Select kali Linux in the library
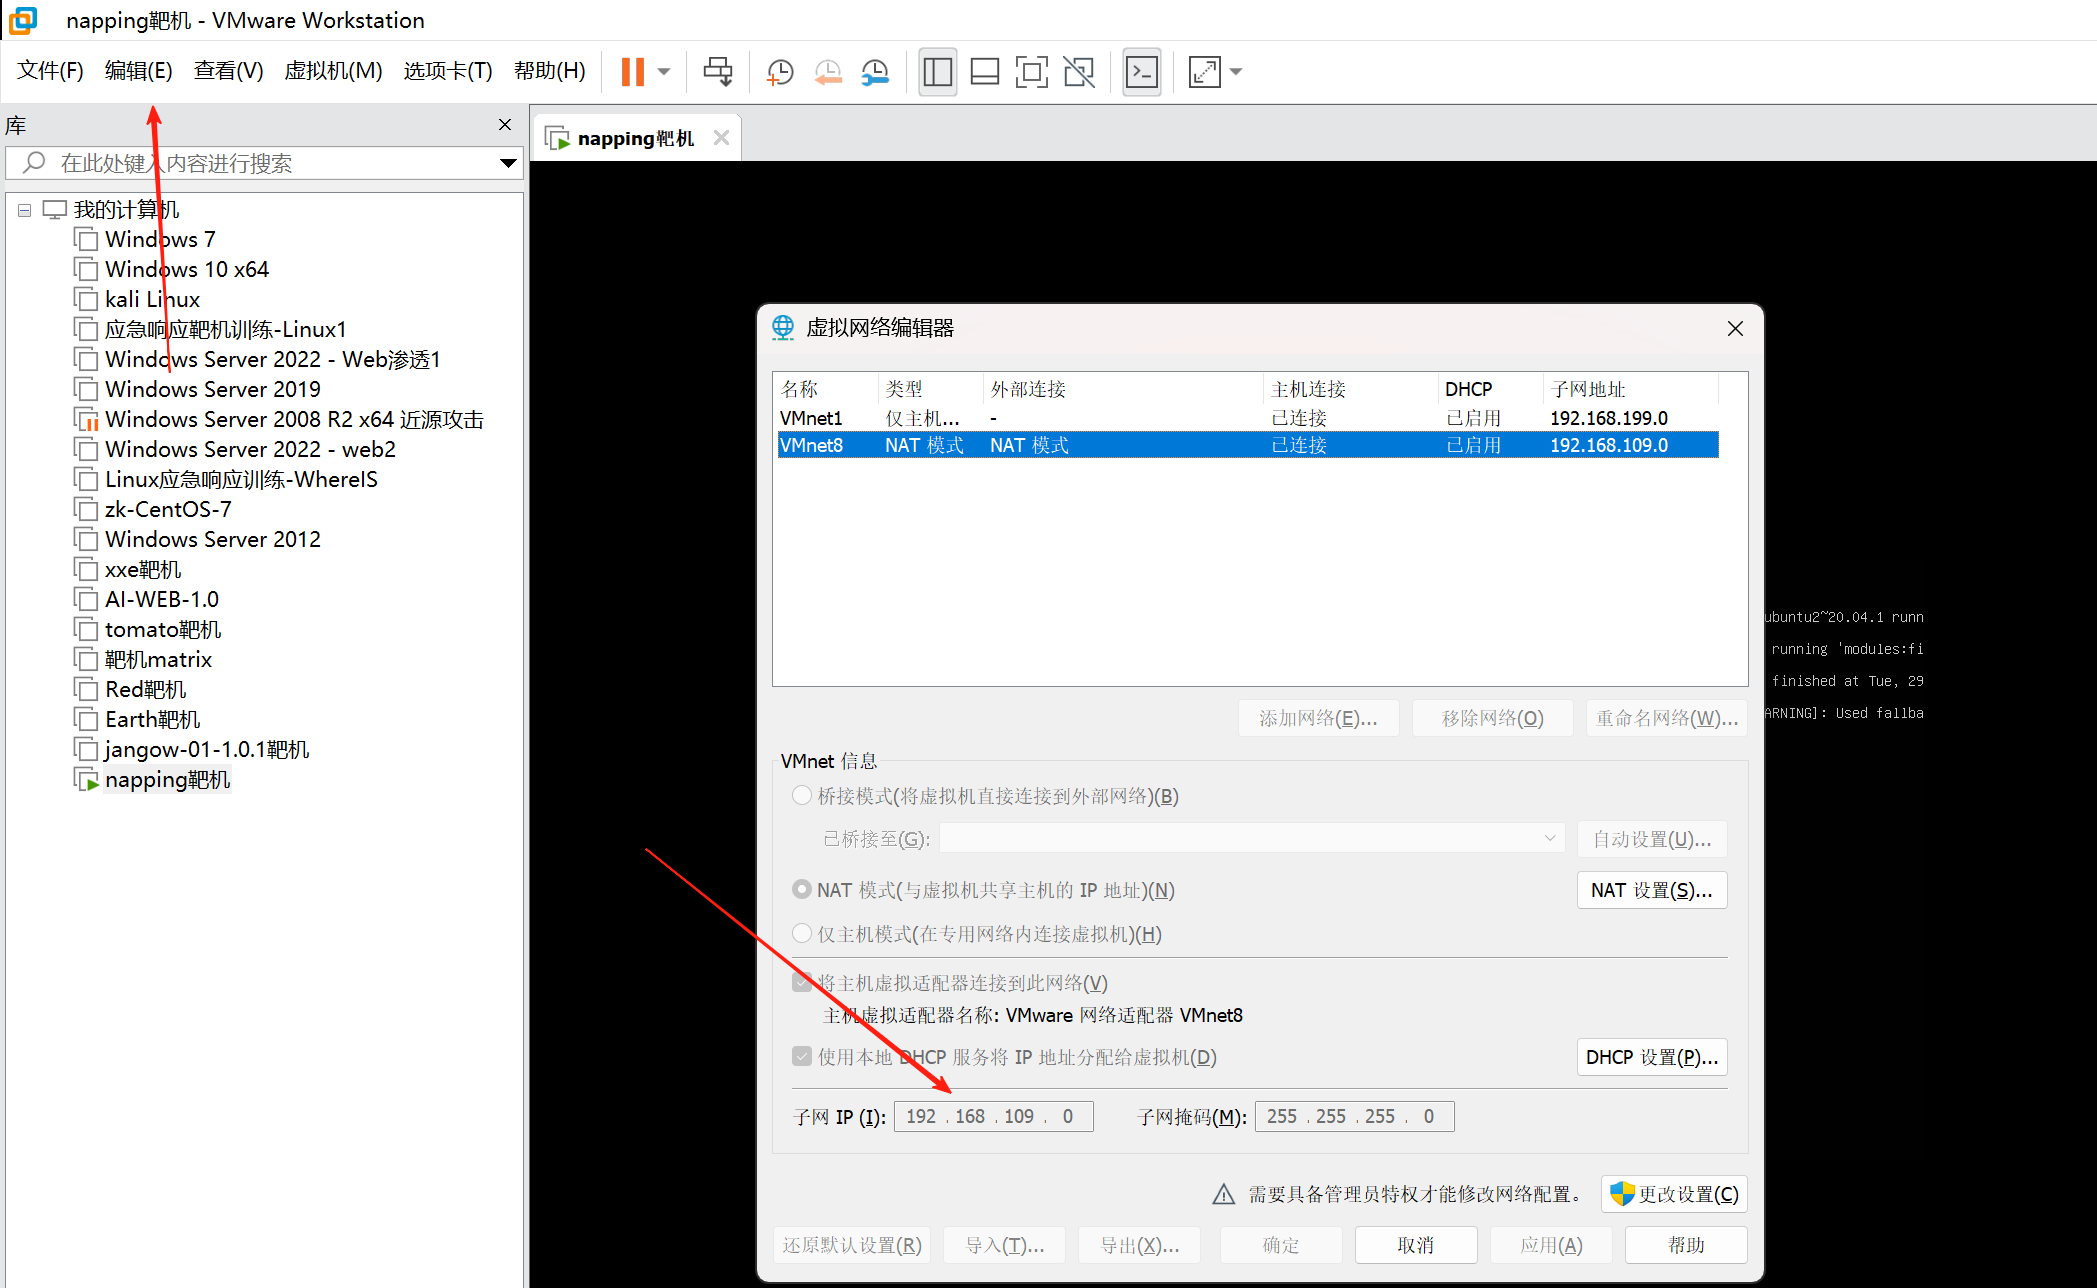 (152, 300)
